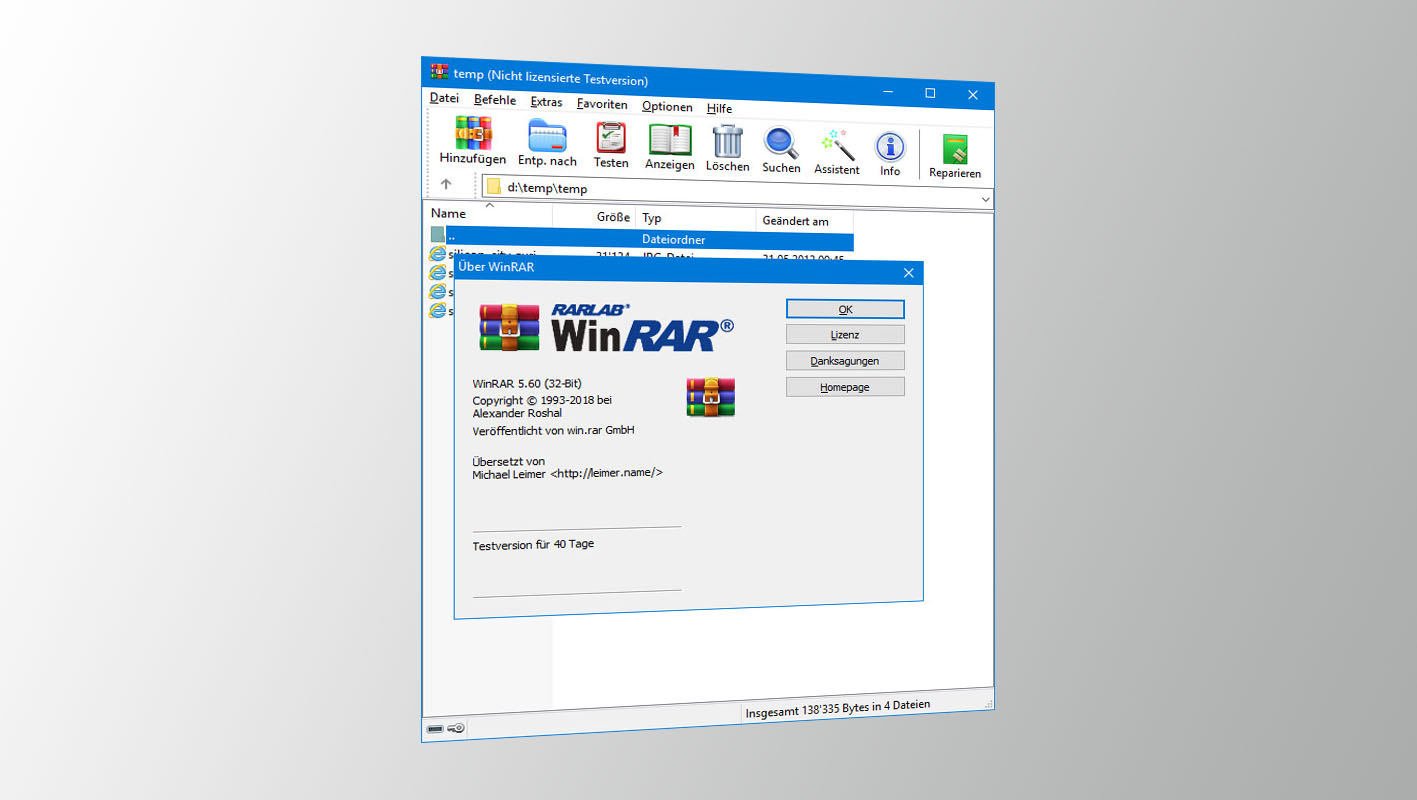
Task: Click the key icon in status bar
Action: (x=456, y=728)
